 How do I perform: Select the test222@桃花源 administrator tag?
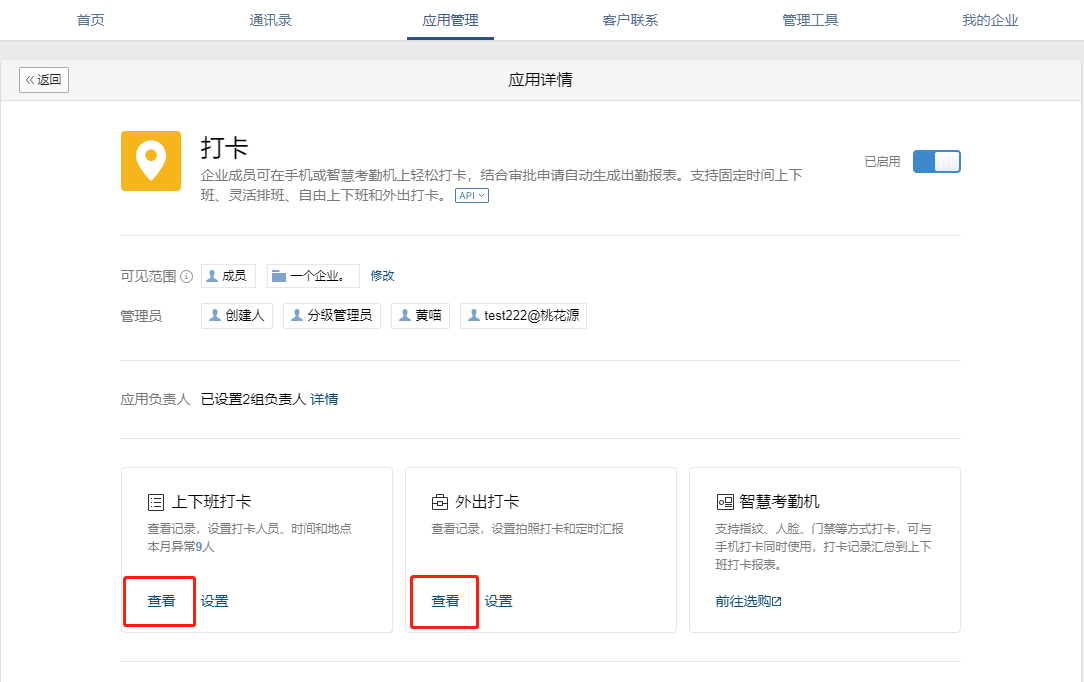tap(524, 316)
